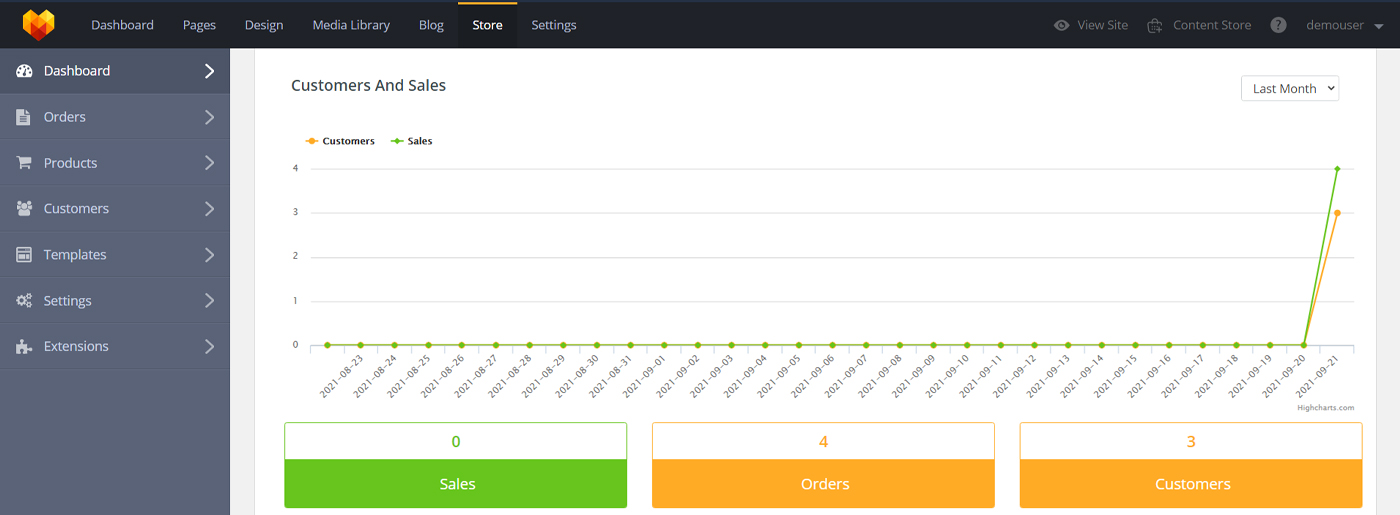
Task: Click the Orders document icon in sidebar
Action: click(24, 117)
